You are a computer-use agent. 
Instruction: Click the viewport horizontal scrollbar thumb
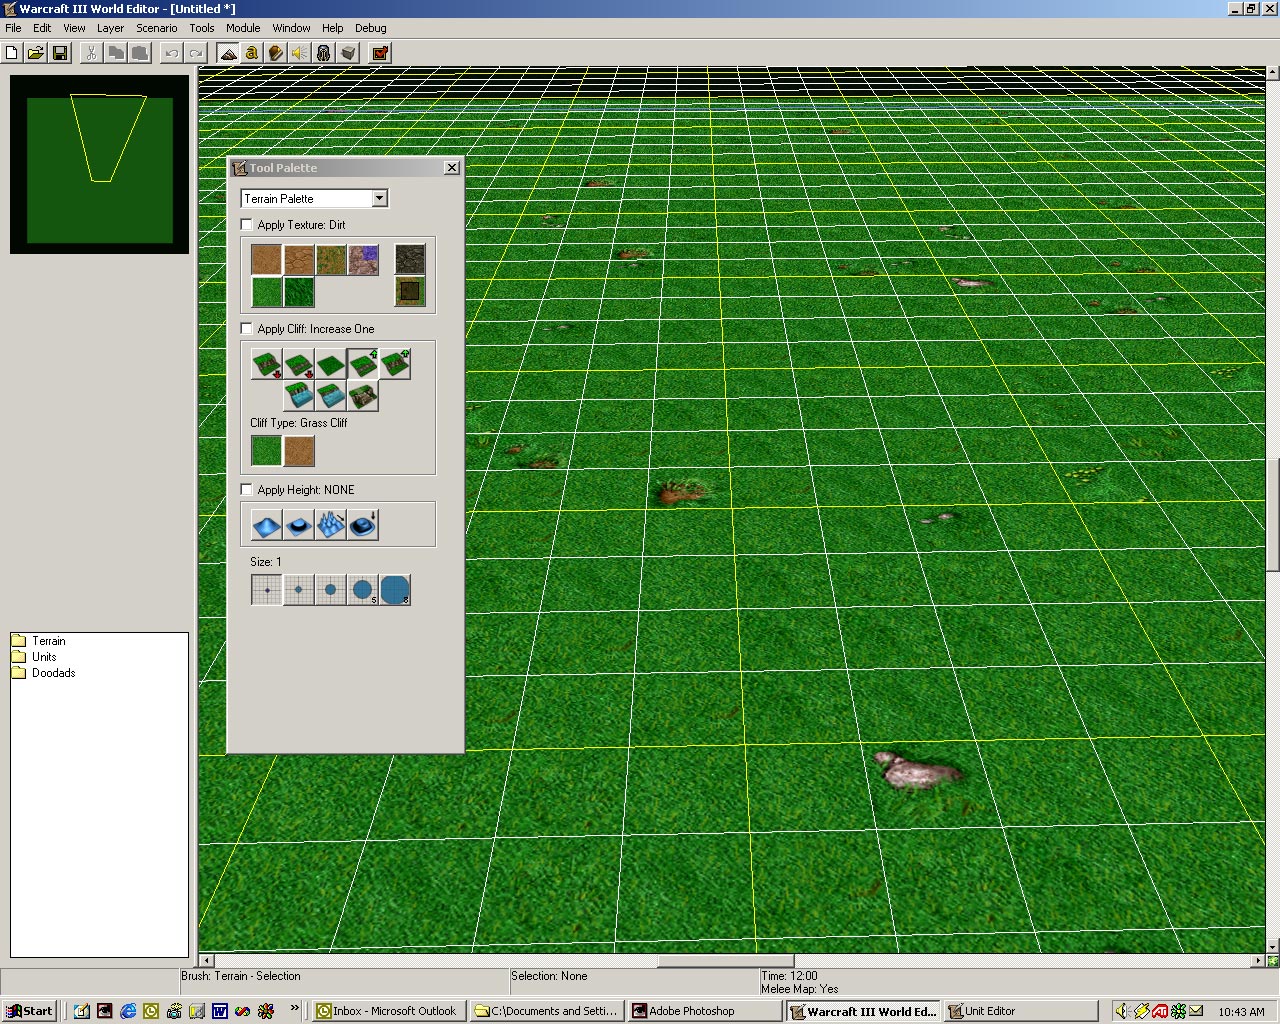pyautogui.click(x=726, y=961)
